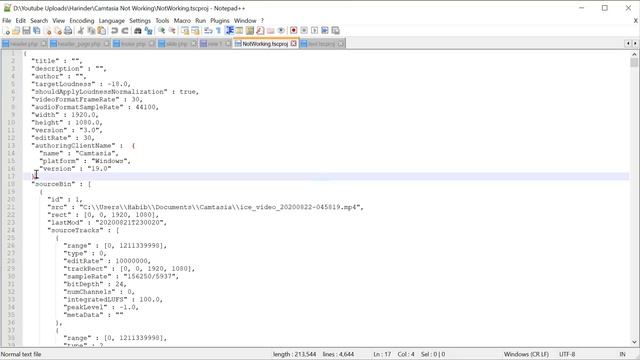Close the NotWorking.tscproj tab

click(293, 43)
